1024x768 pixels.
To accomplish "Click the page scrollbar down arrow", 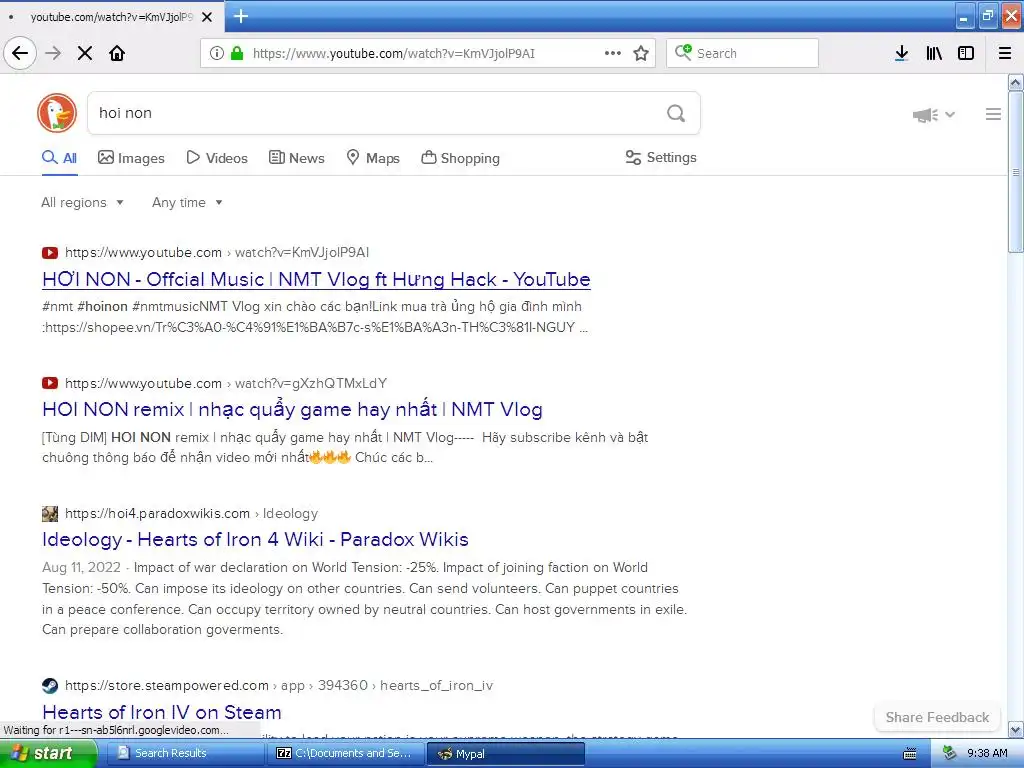I will [x=1016, y=729].
